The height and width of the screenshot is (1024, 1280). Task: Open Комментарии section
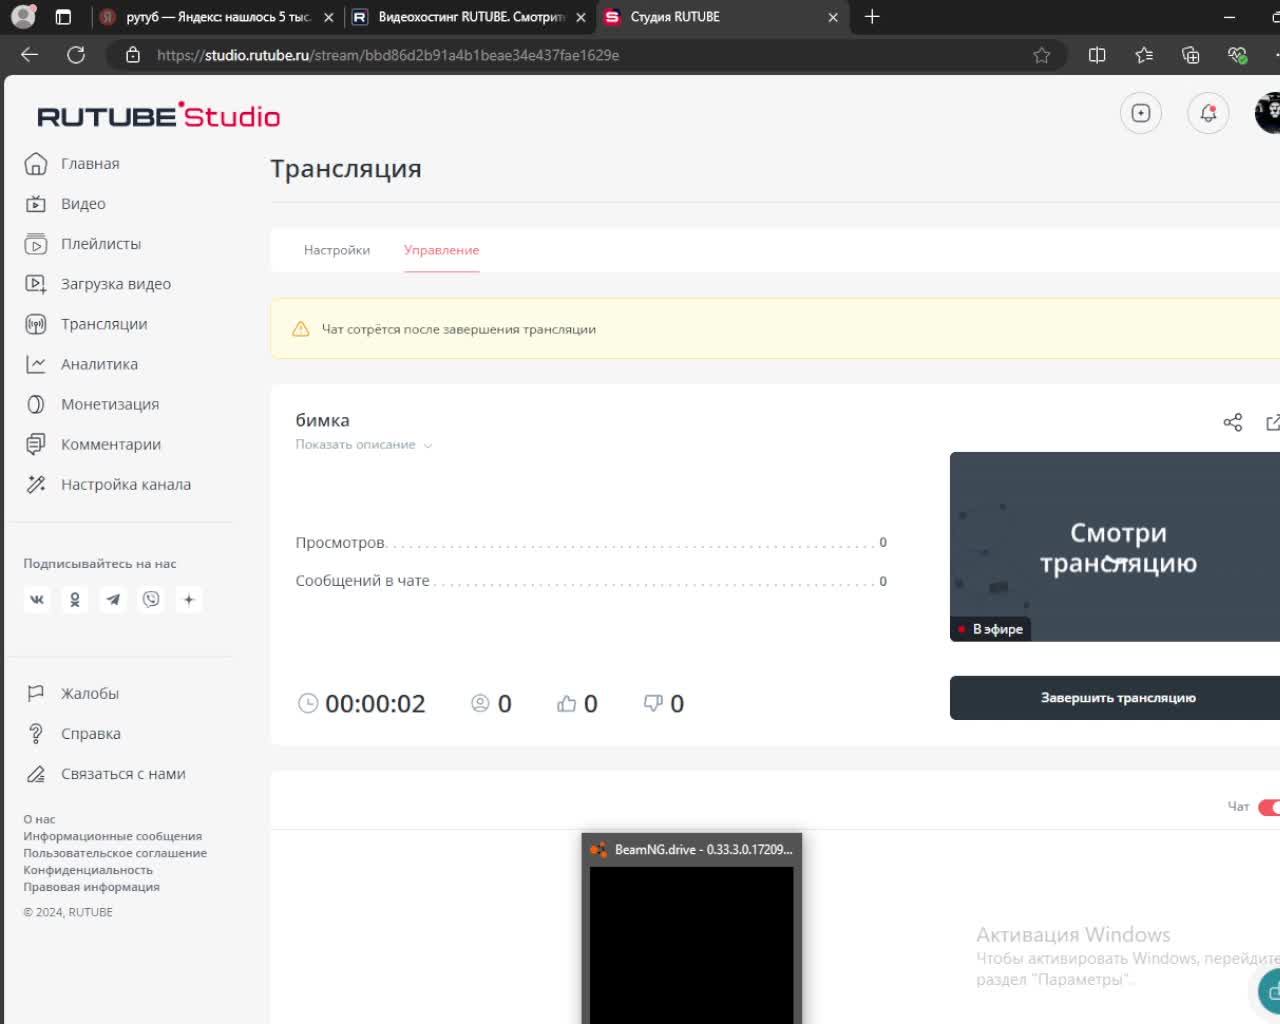point(93,444)
